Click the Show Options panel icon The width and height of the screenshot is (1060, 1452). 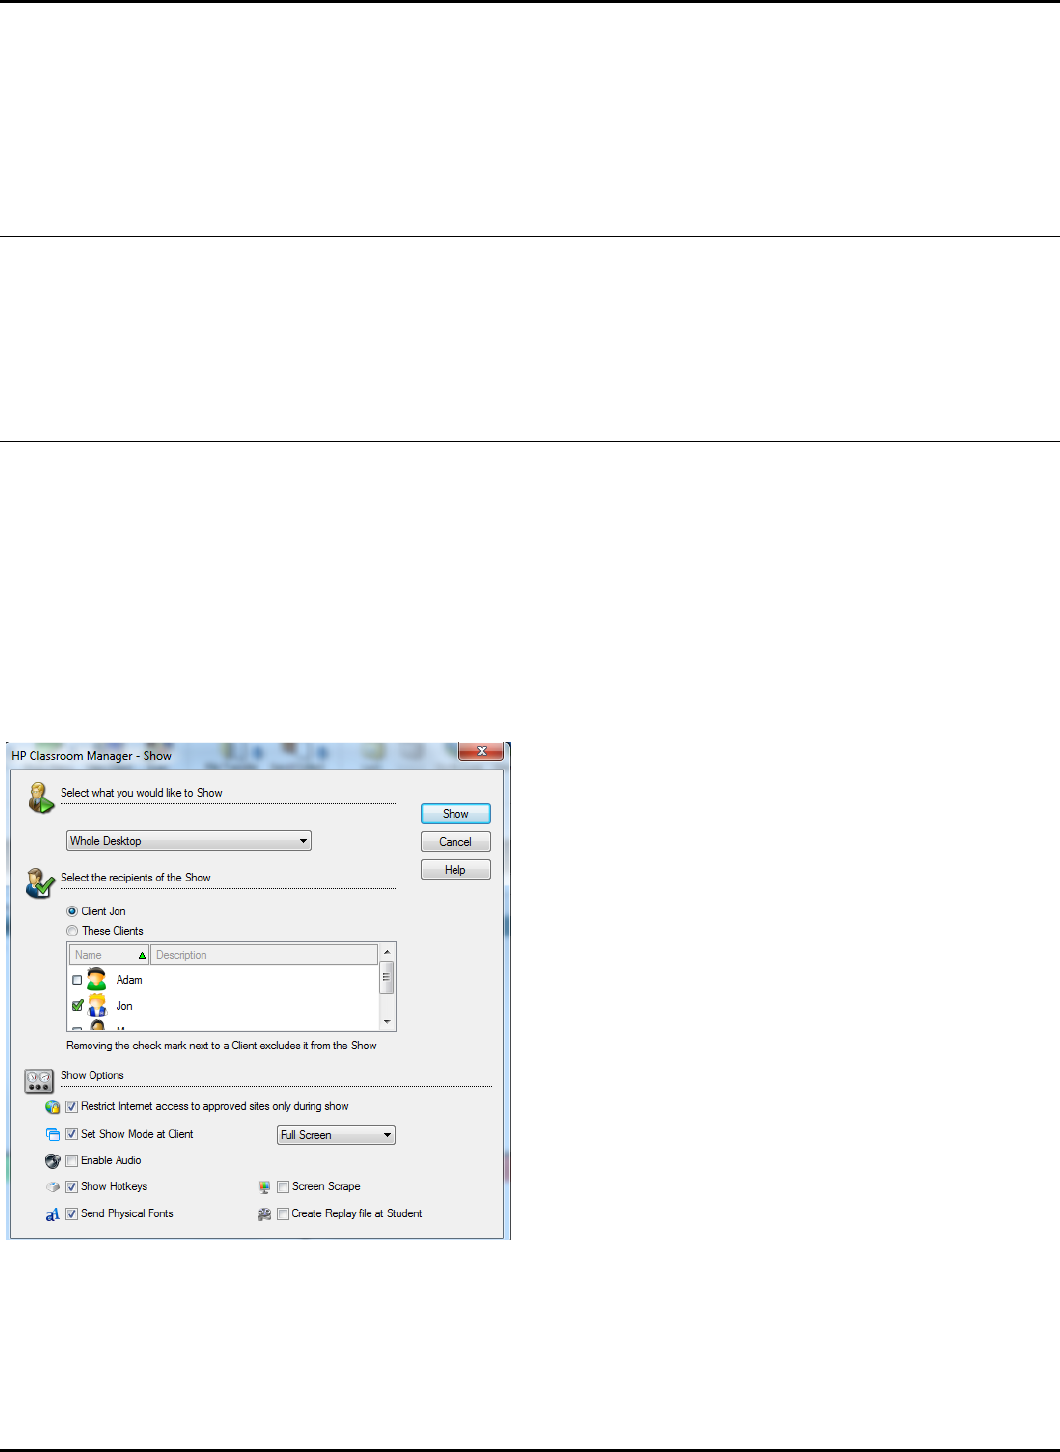pos(39,1081)
